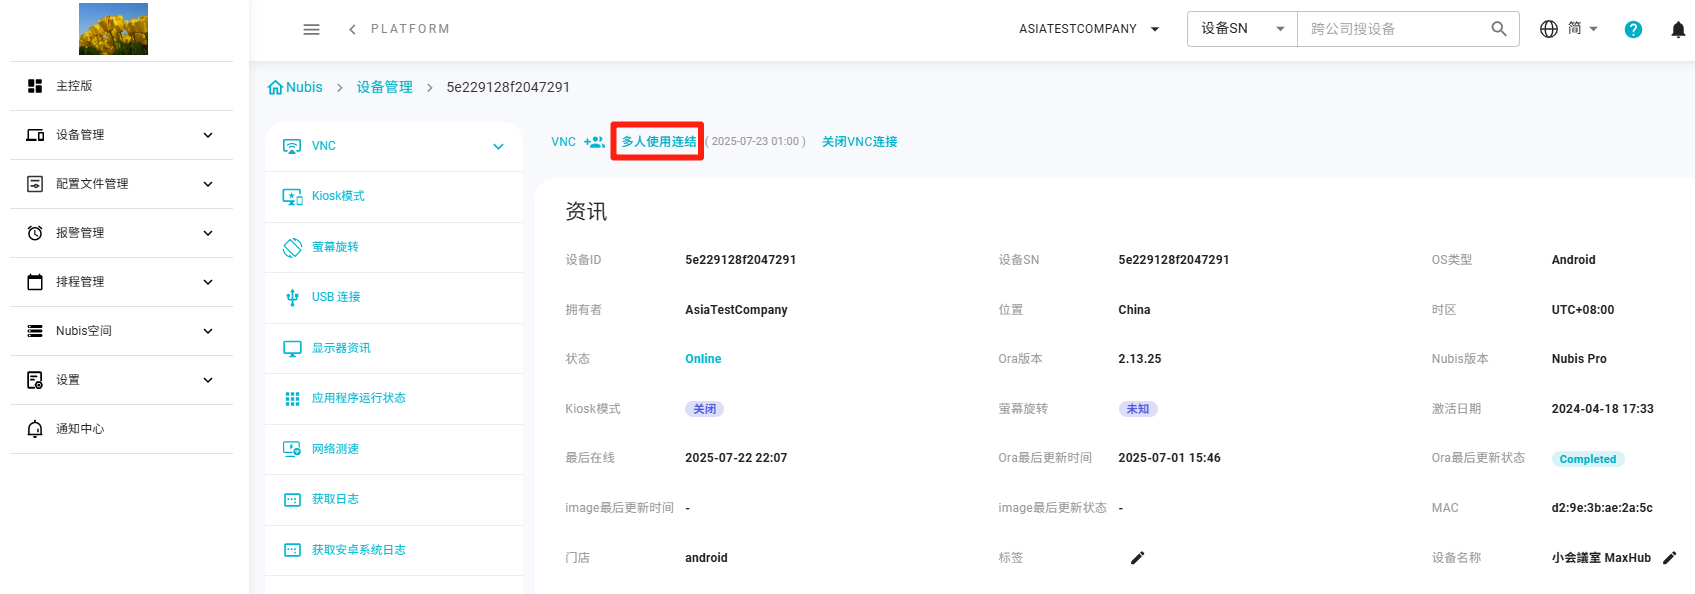Click the Kiosk模式 panel icon
1695x594 pixels.
pos(292,197)
